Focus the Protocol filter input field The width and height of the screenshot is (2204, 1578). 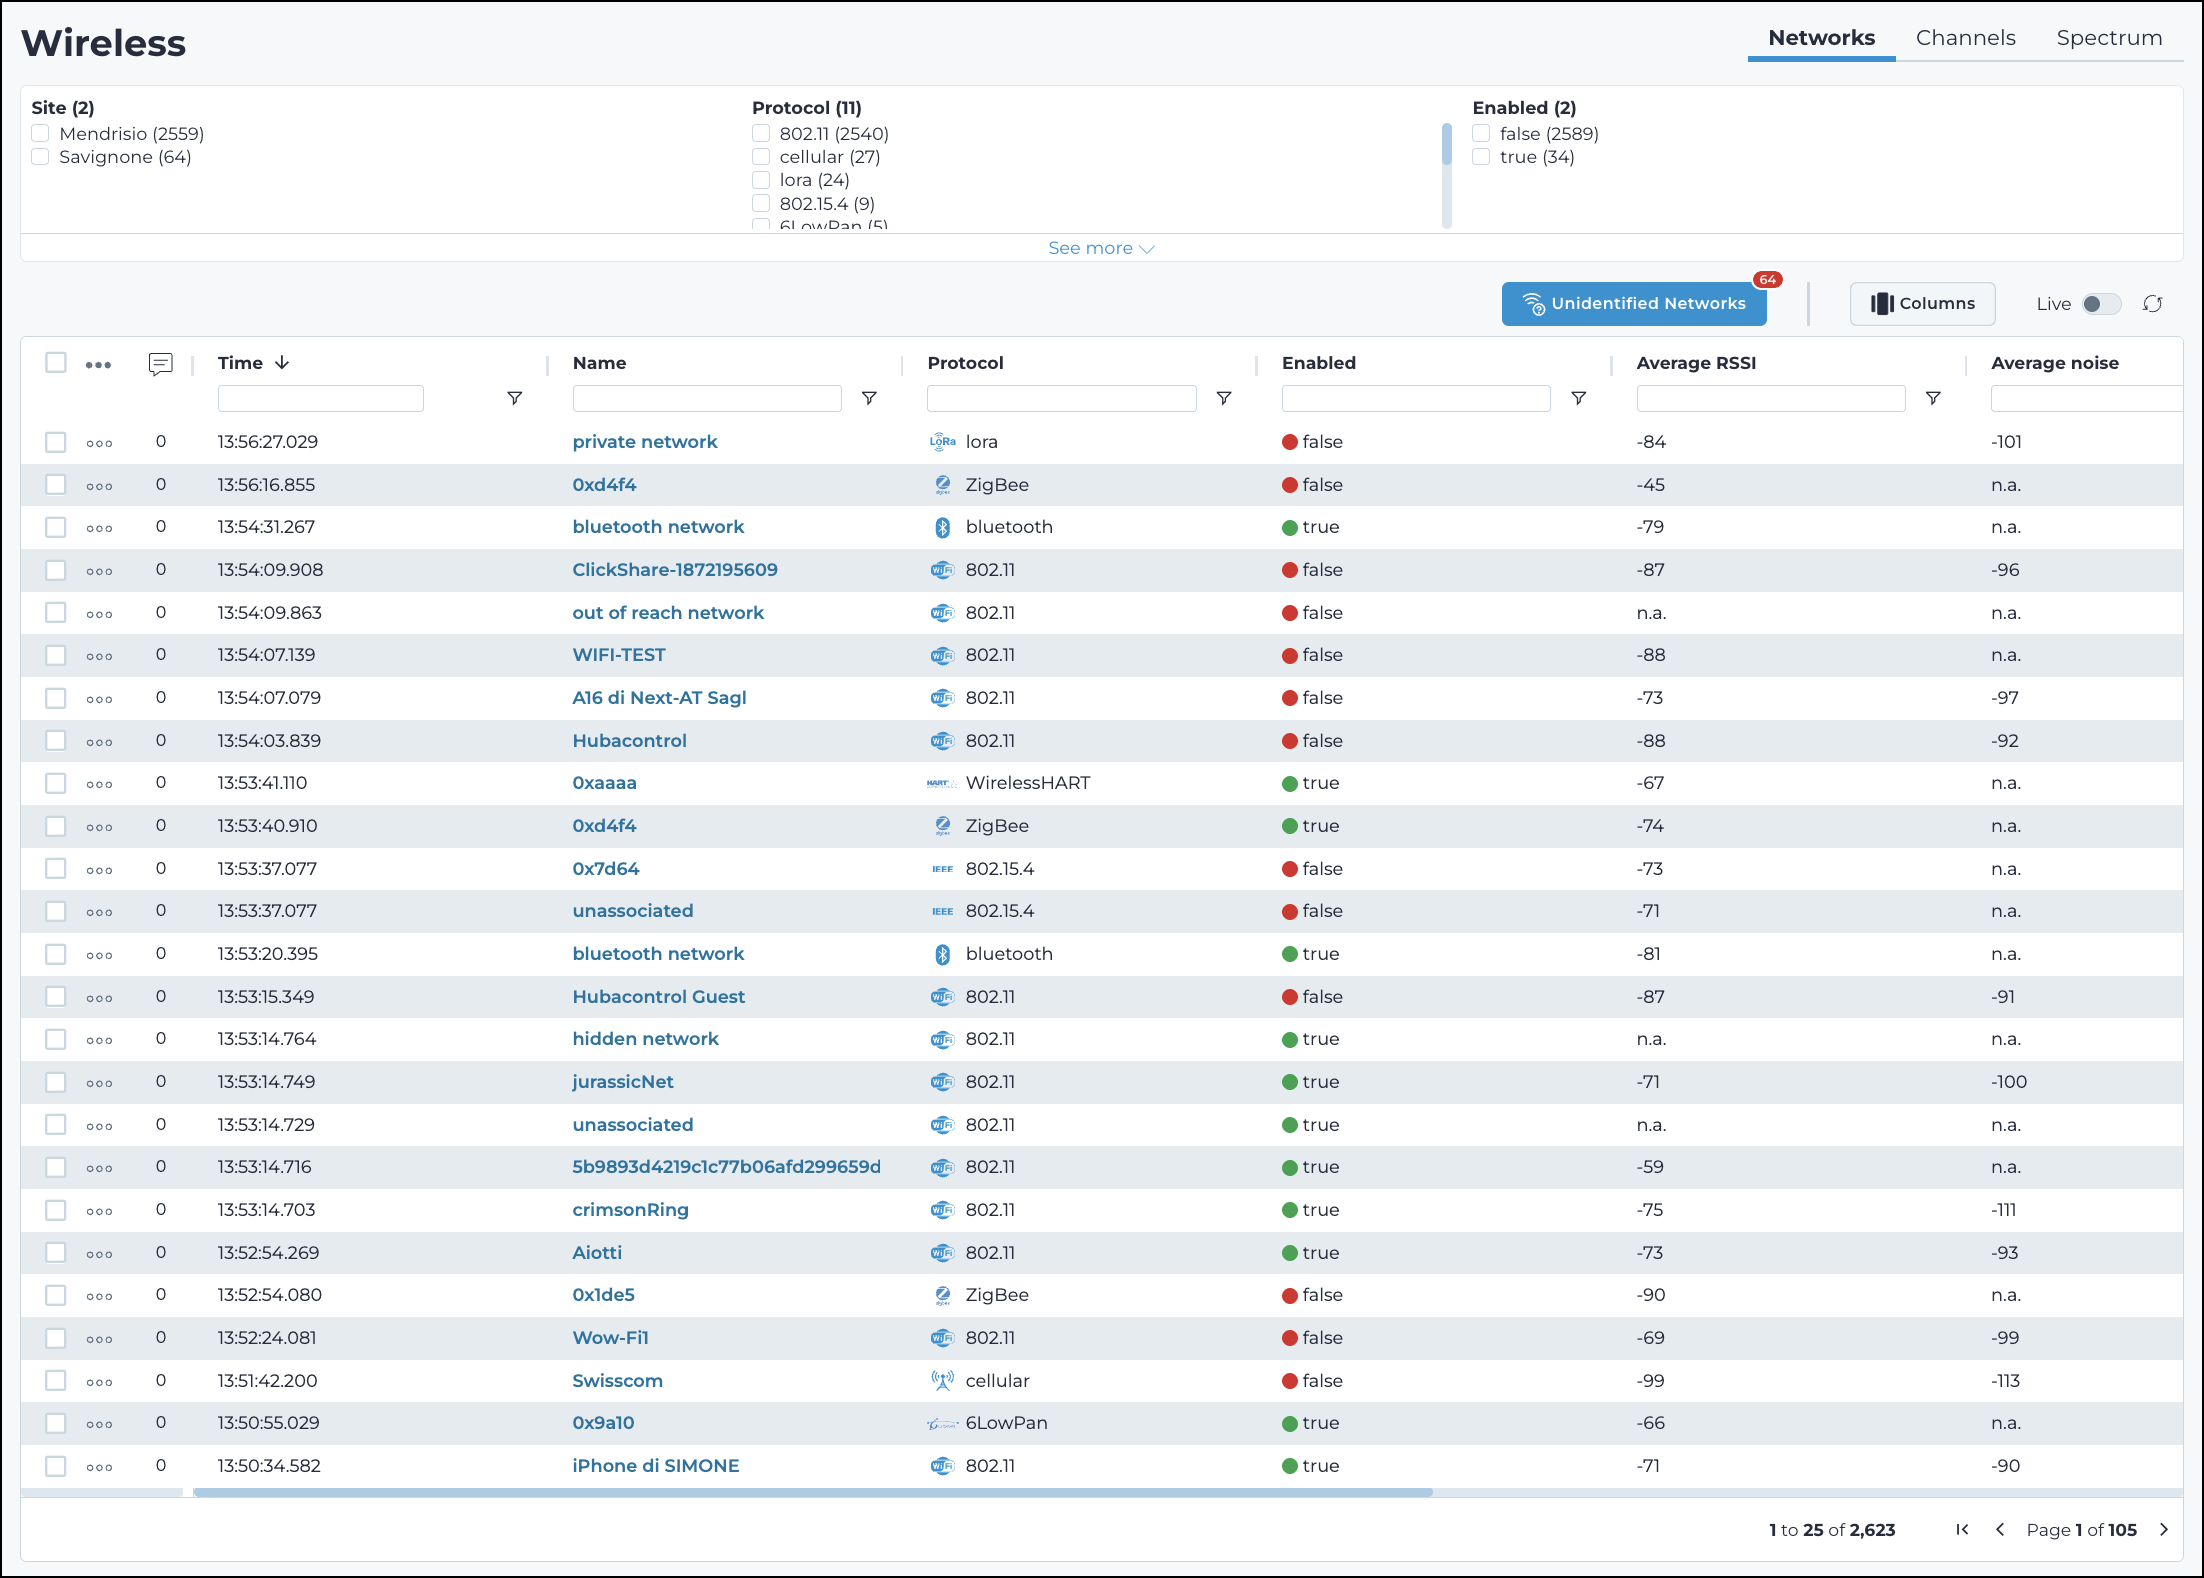(1061, 398)
